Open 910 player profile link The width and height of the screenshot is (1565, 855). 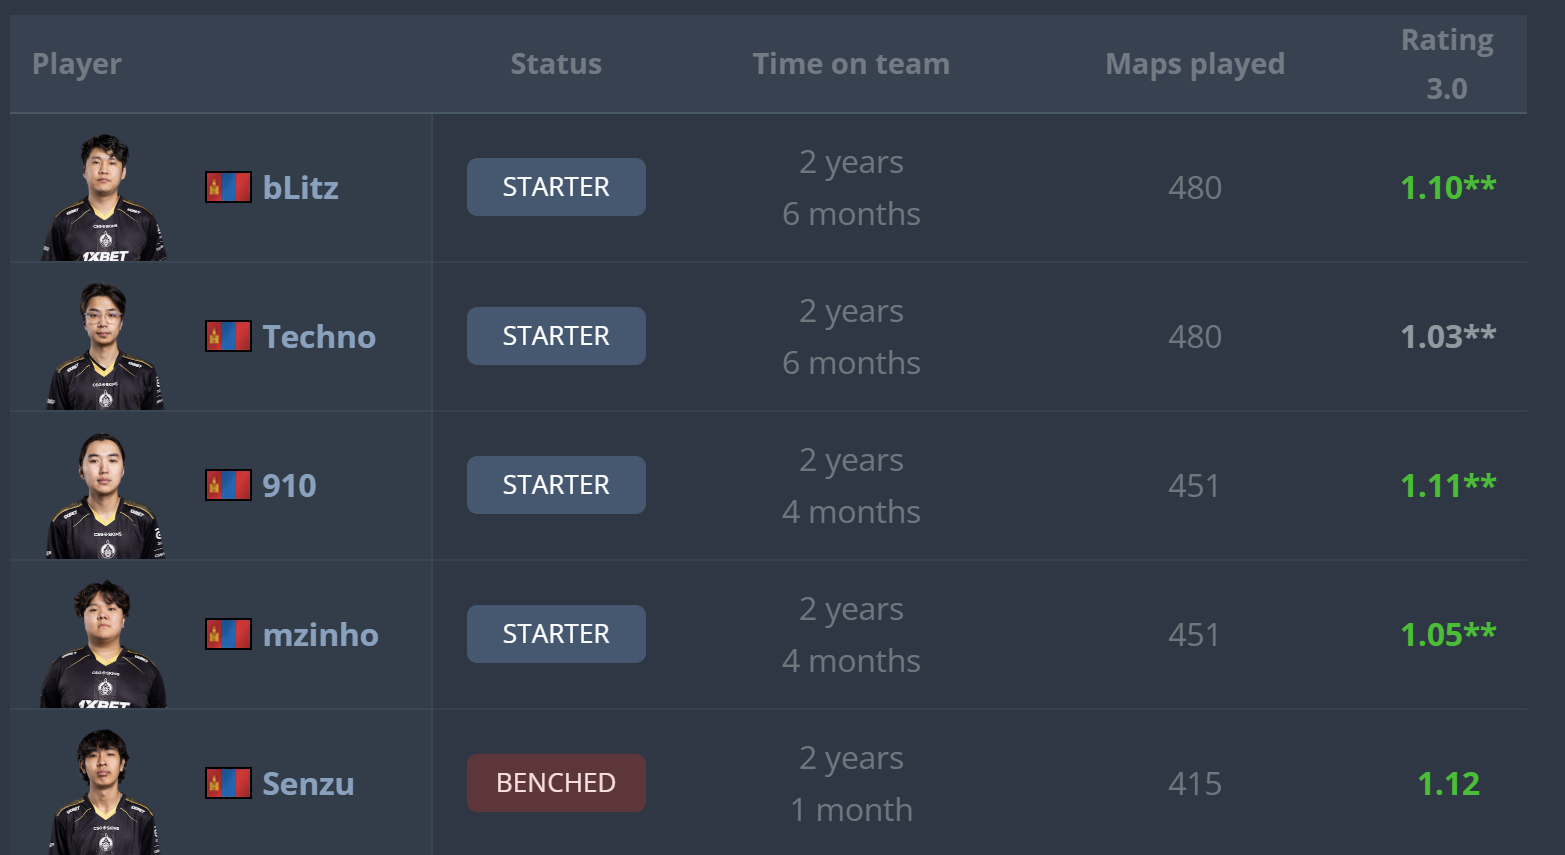coord(289,485)
